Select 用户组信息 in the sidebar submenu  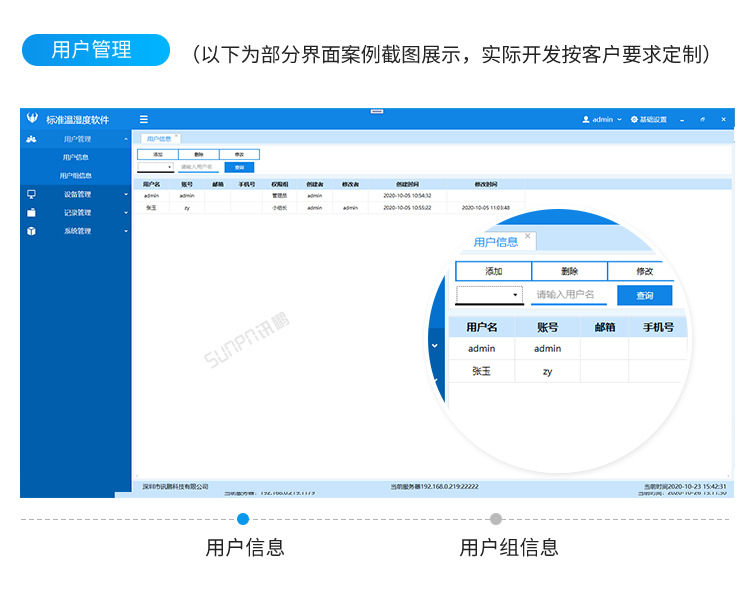click(76, 176)
